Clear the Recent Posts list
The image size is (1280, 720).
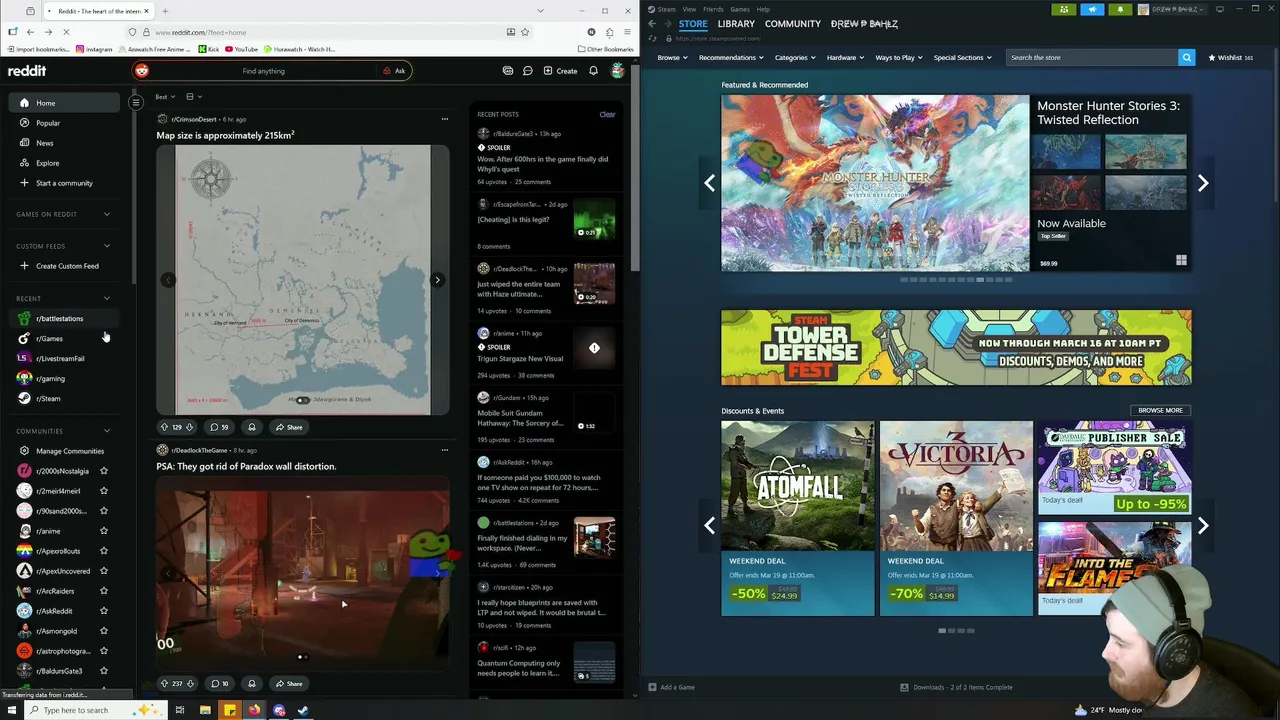607,114
